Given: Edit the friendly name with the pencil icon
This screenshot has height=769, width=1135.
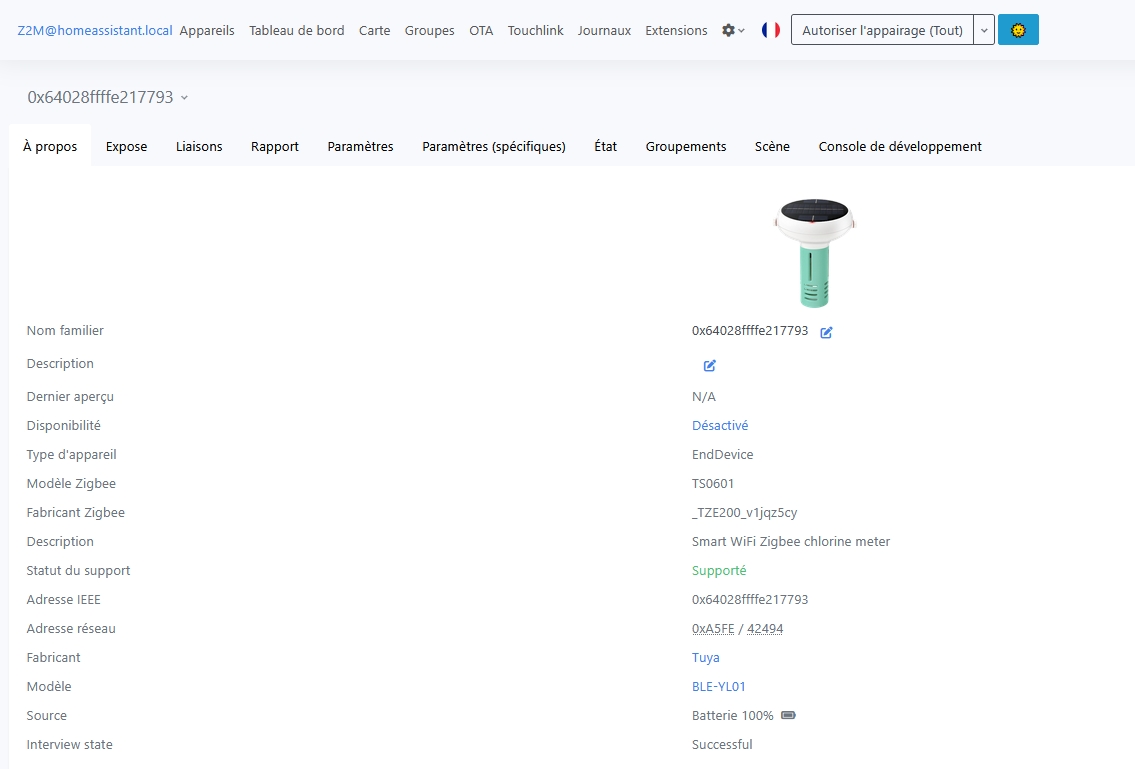Looking at the screenshot, I should click(826, 332).
